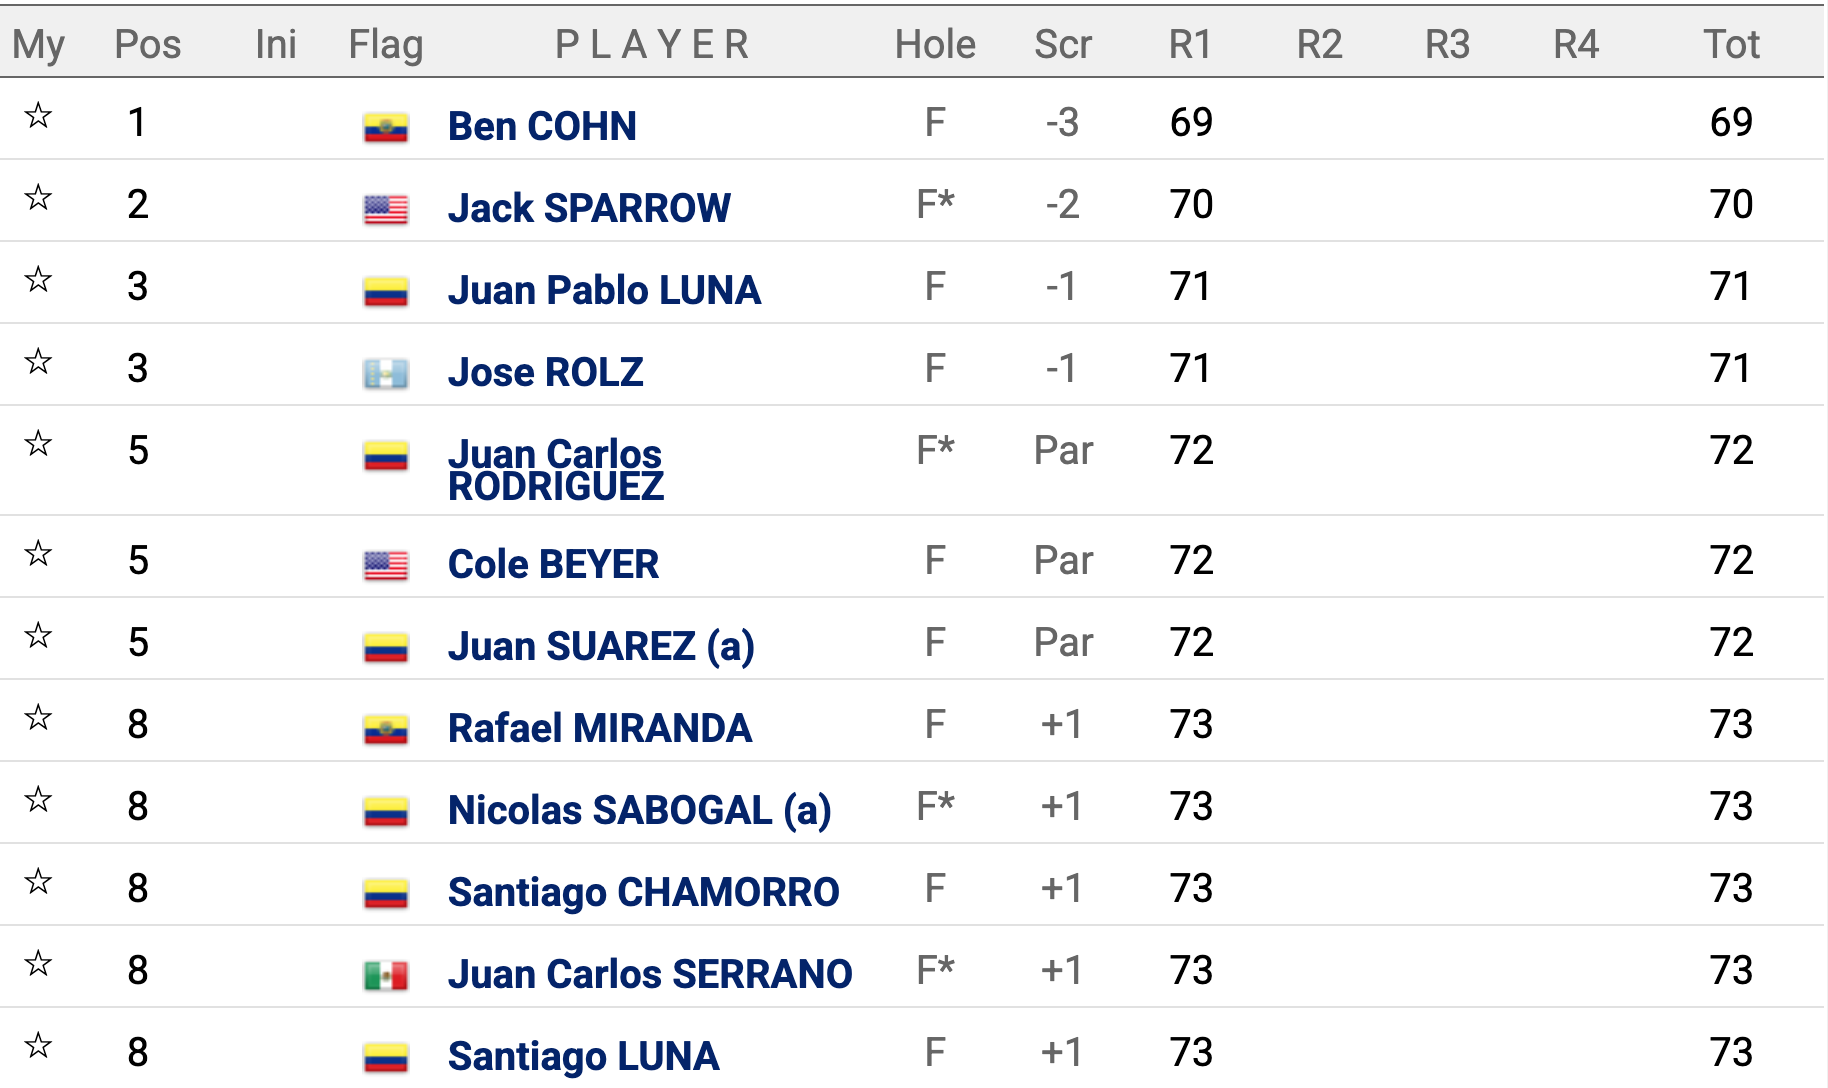
Task: Click the Colombia flag beside Juan Pablo LUNA
Action: coord(385,291)
